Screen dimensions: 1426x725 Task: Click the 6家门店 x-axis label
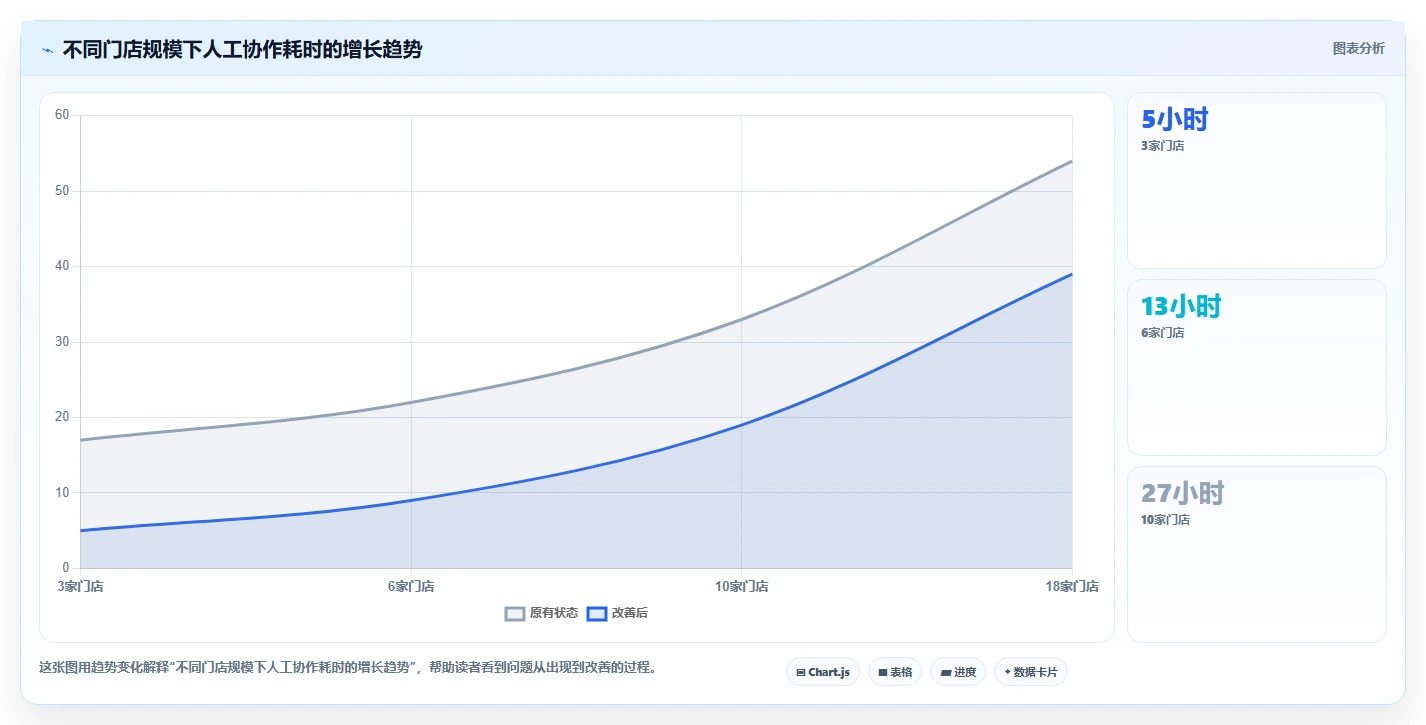coord(411,586)
